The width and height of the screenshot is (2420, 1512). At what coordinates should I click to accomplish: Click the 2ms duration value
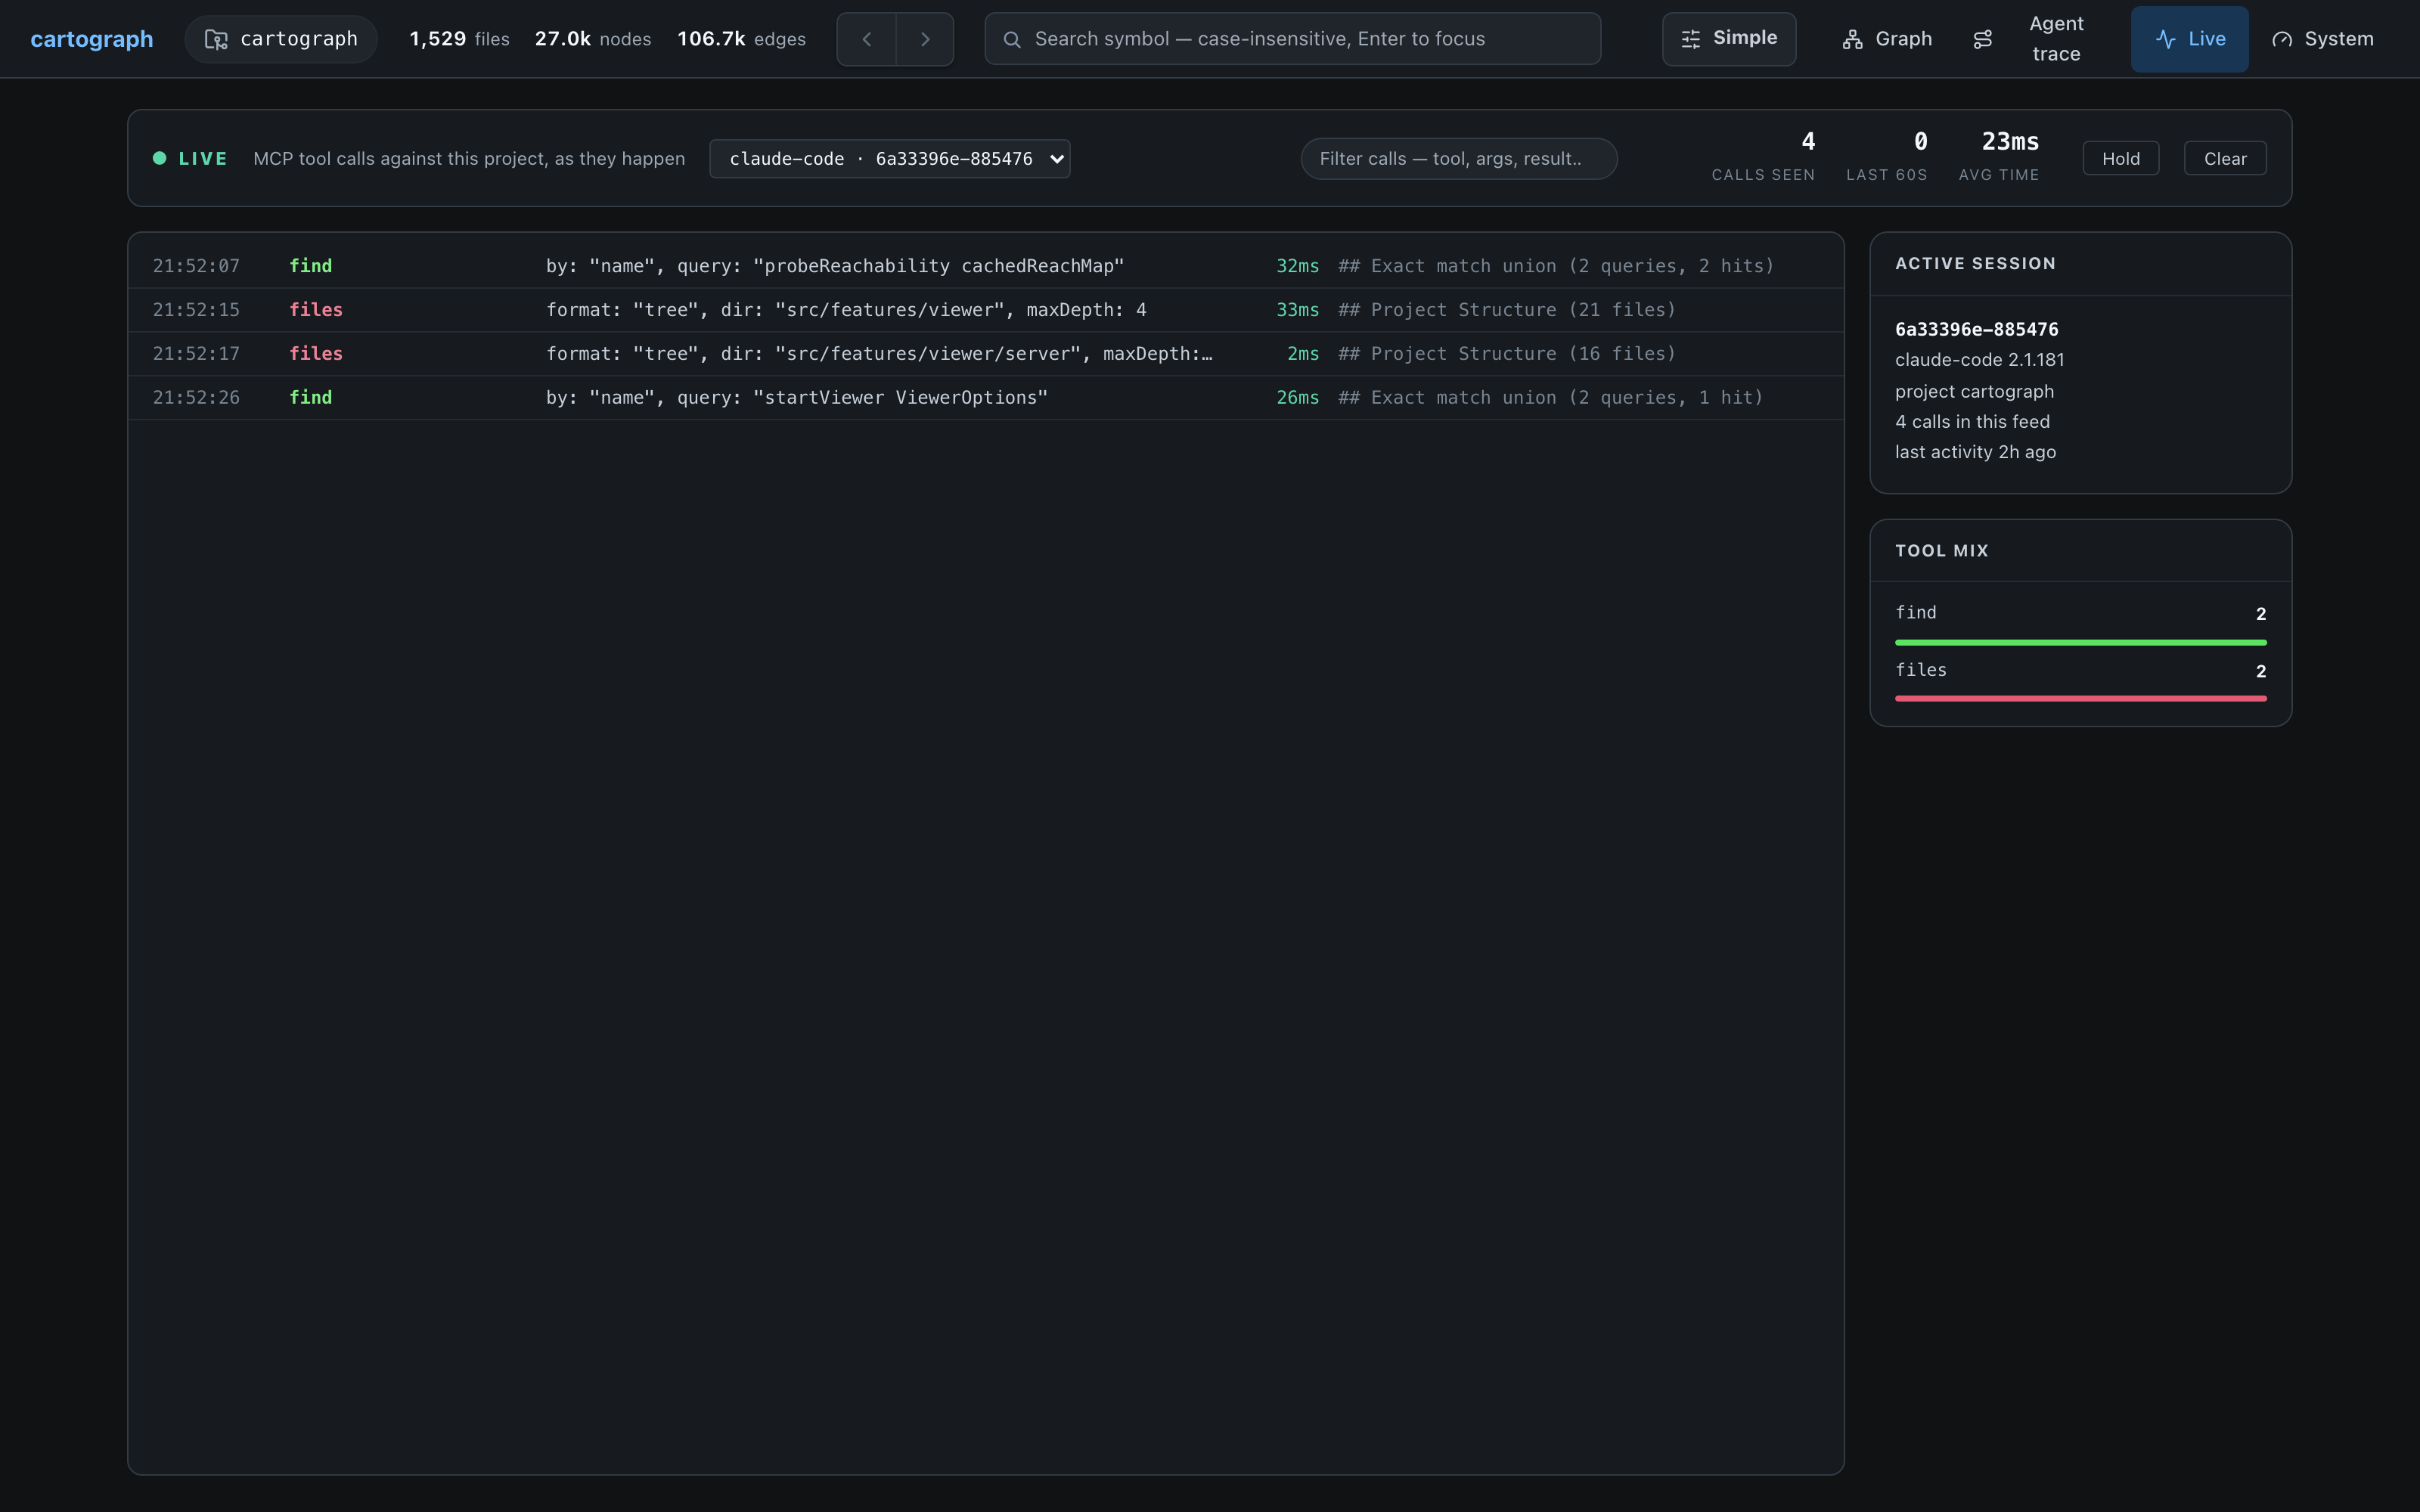(1303, 354)
